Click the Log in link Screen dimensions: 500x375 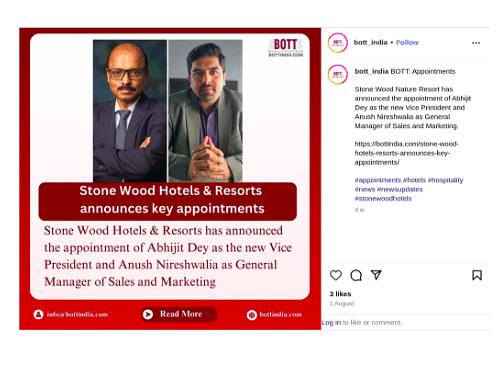coord(331,323)
